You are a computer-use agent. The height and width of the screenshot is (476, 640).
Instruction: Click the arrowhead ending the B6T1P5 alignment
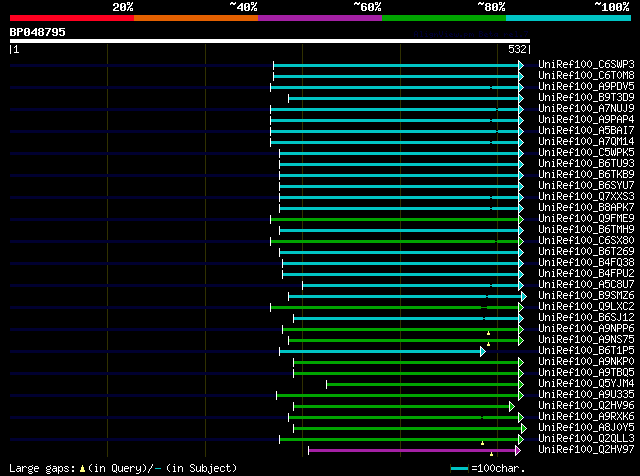(483, 351)
